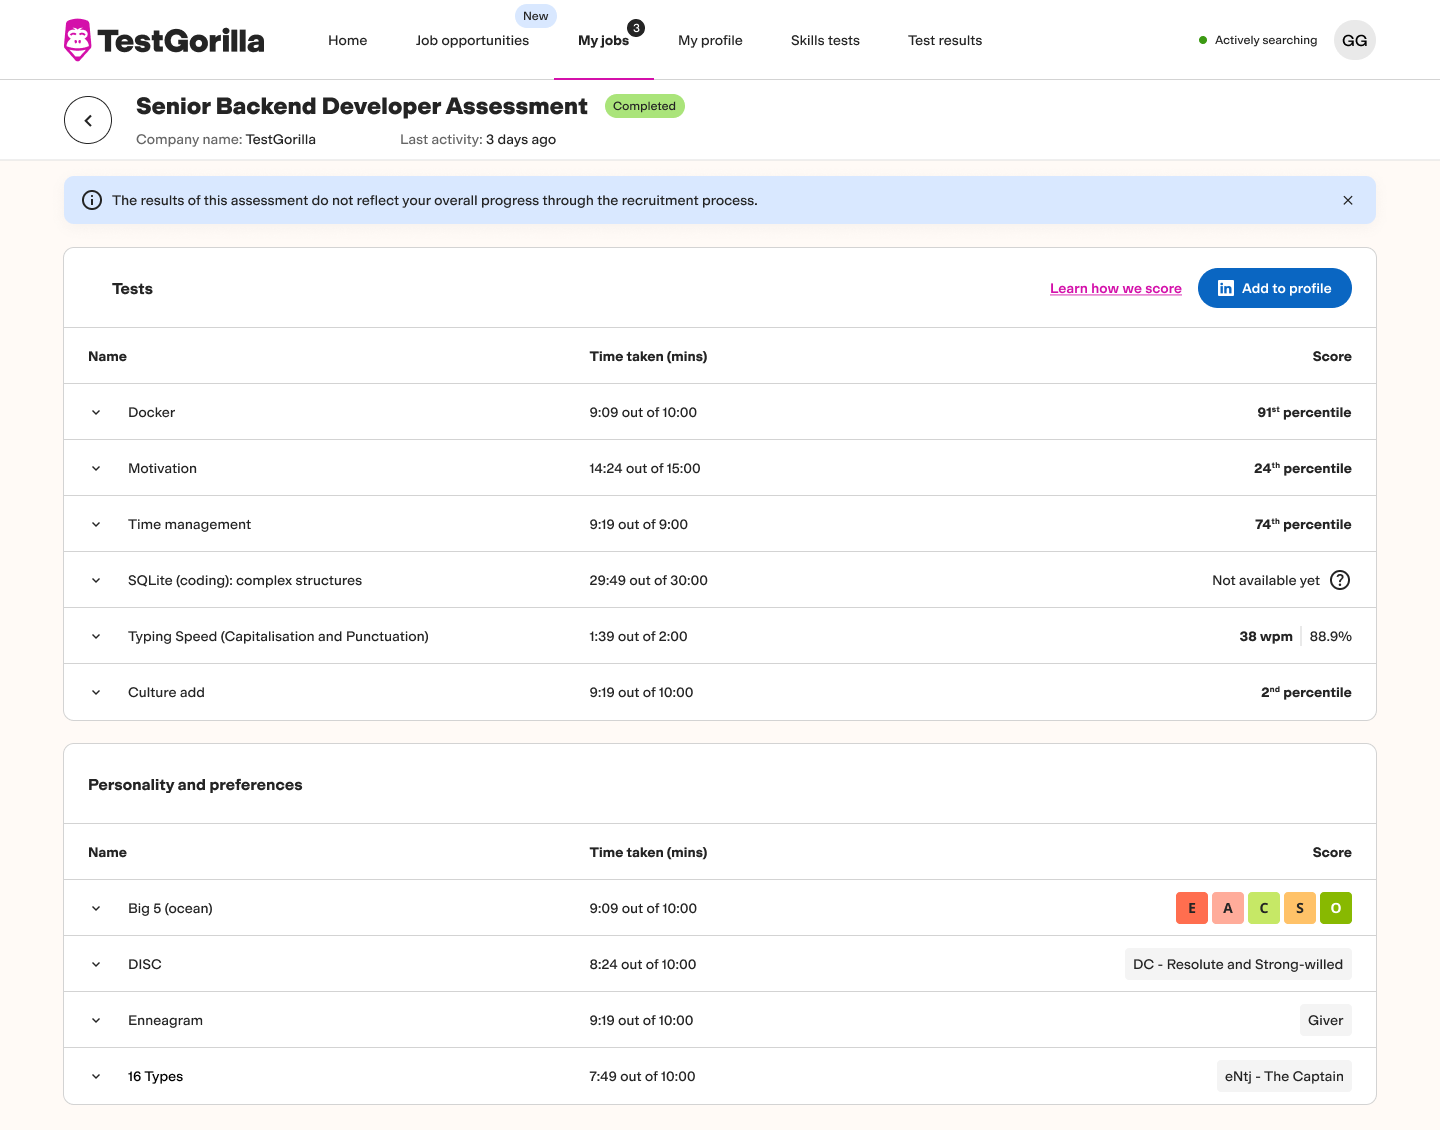Go to the Test results tab

[945, 40]
